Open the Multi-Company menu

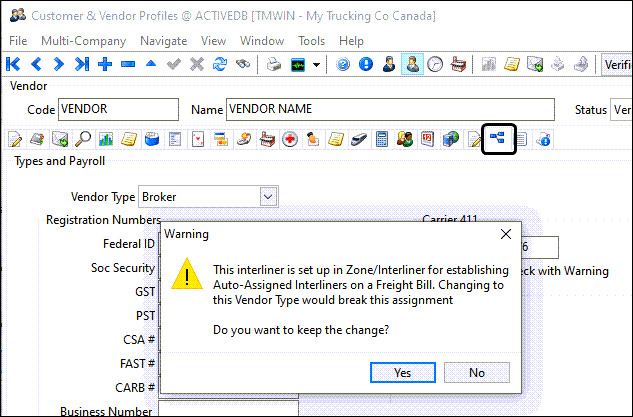click(83, 41)
